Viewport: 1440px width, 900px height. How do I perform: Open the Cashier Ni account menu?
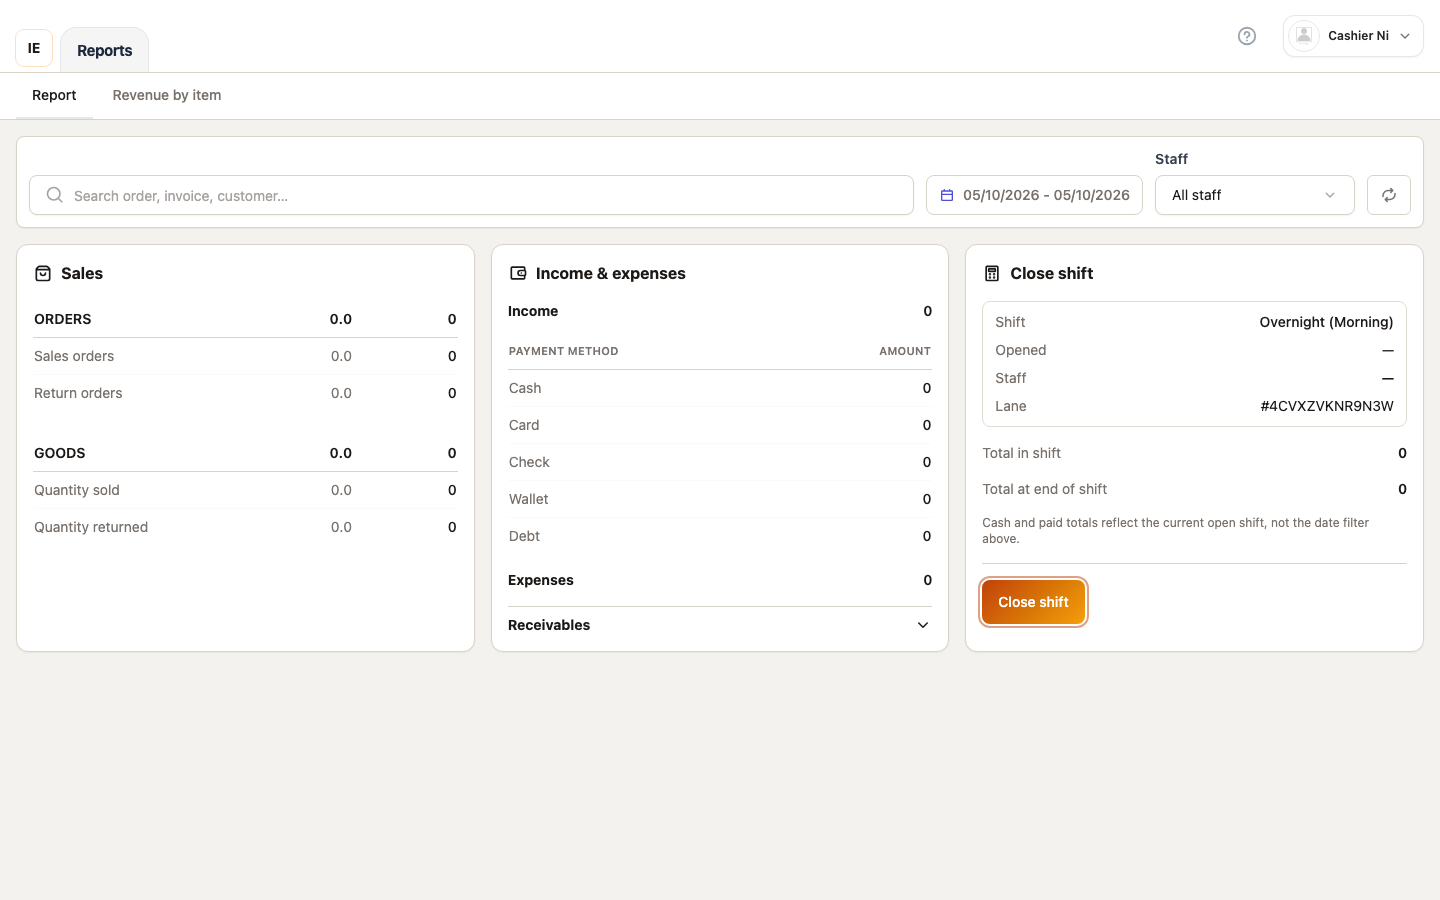tap(1353, 36)
